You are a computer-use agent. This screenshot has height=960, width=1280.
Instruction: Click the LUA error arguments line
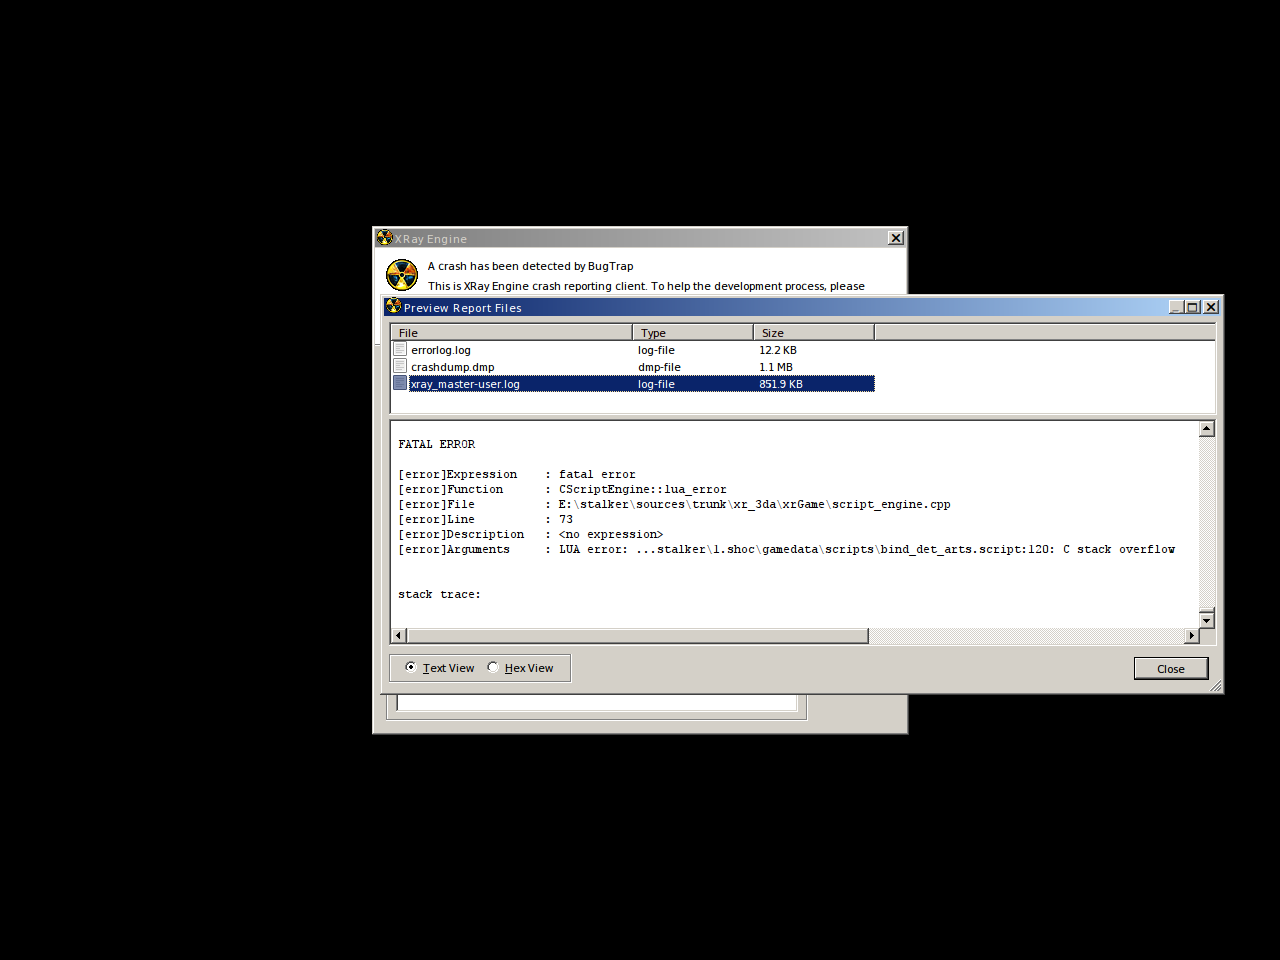point(786,549)
